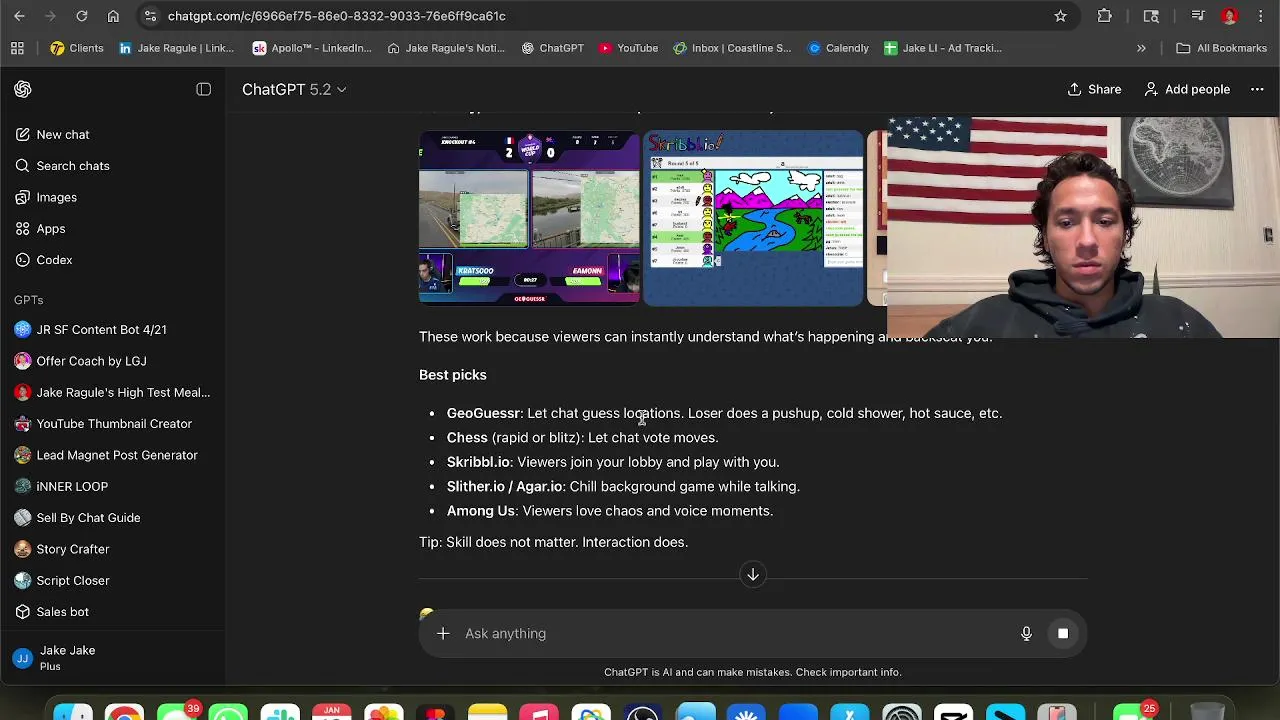Open the browser Extensions puzzle icon
1280x720 pixels.
1105,16
